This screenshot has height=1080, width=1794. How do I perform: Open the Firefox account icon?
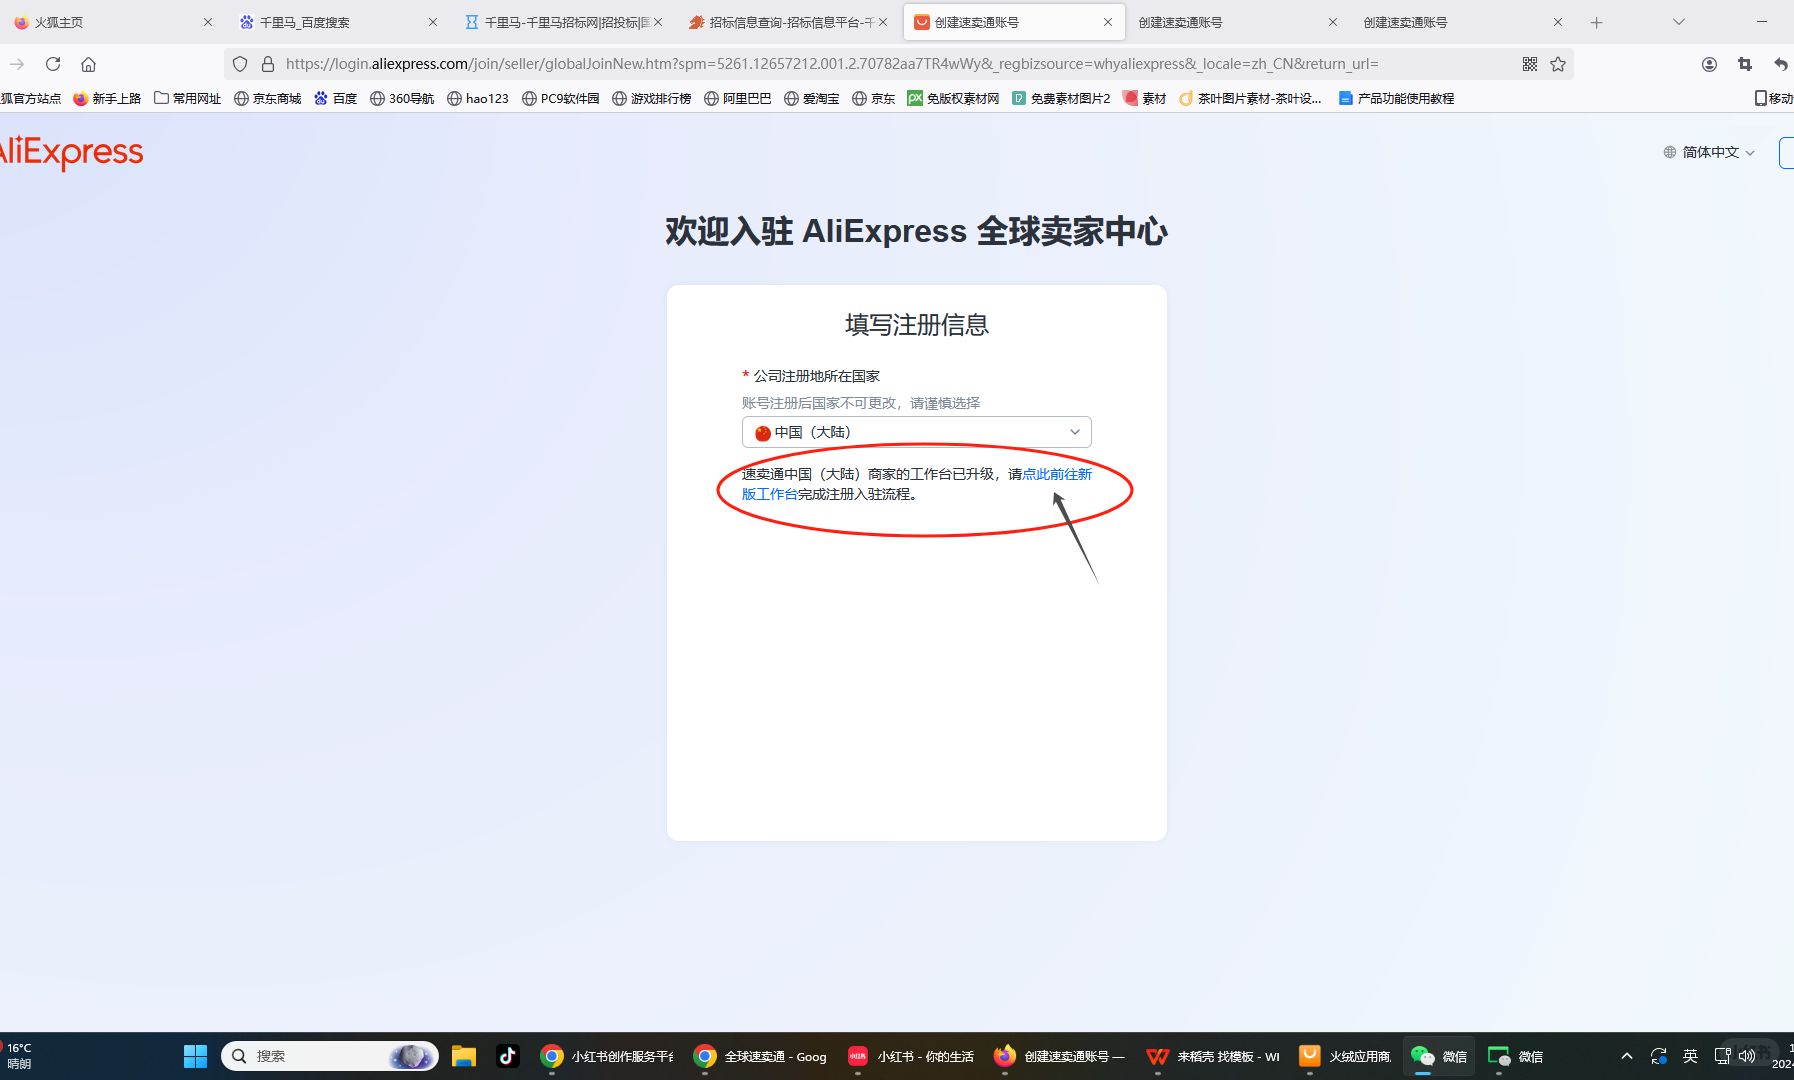[x=1709, y=64]
